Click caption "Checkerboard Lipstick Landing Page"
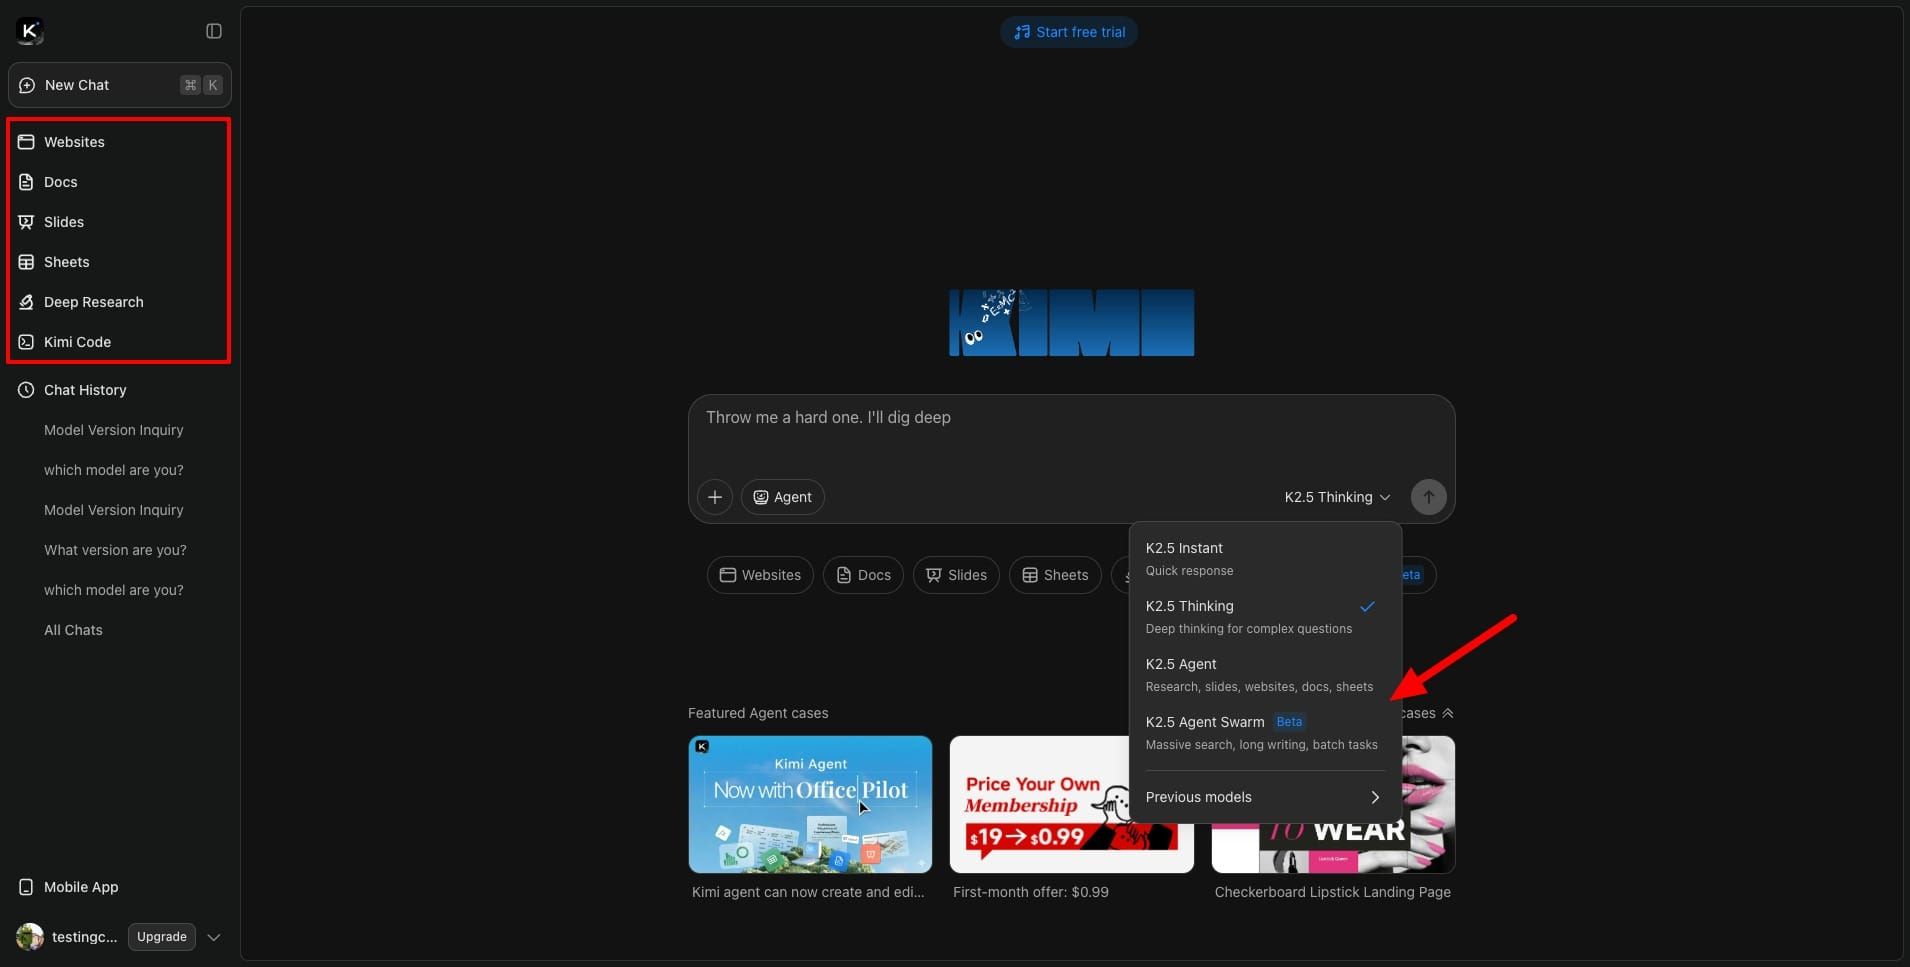 click(x=1333, y=892)
